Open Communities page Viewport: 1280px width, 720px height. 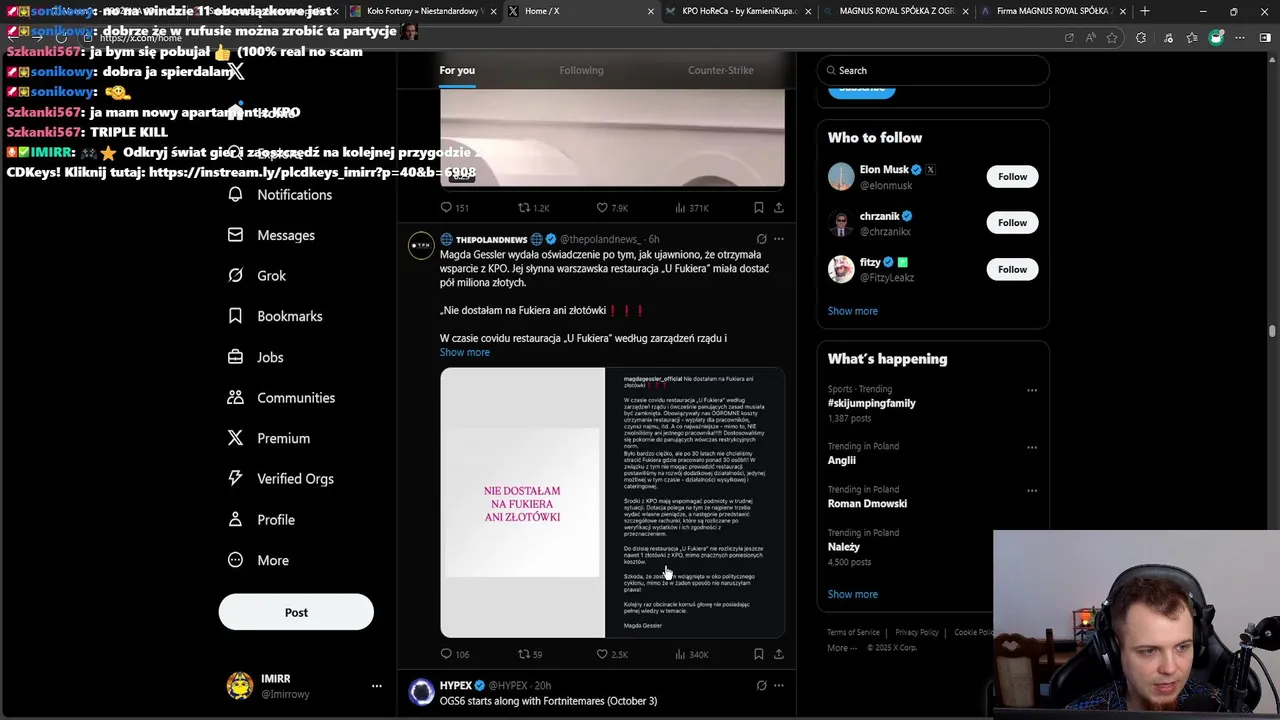pos(281,397)
